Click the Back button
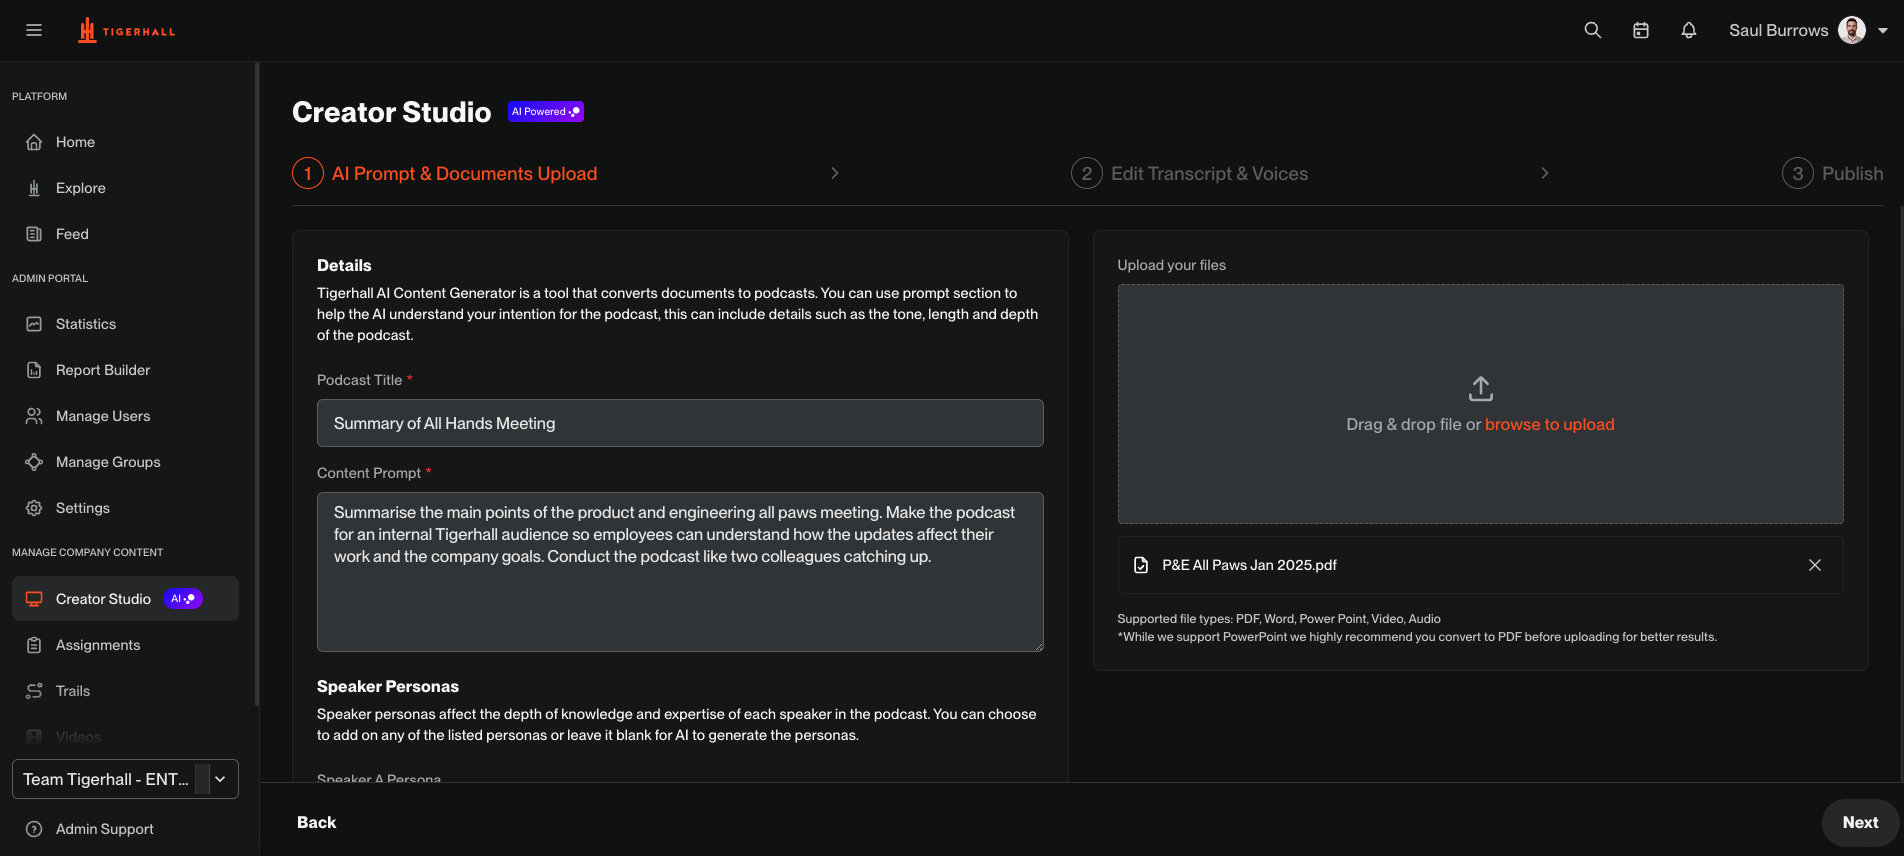 tap(317, 822)
